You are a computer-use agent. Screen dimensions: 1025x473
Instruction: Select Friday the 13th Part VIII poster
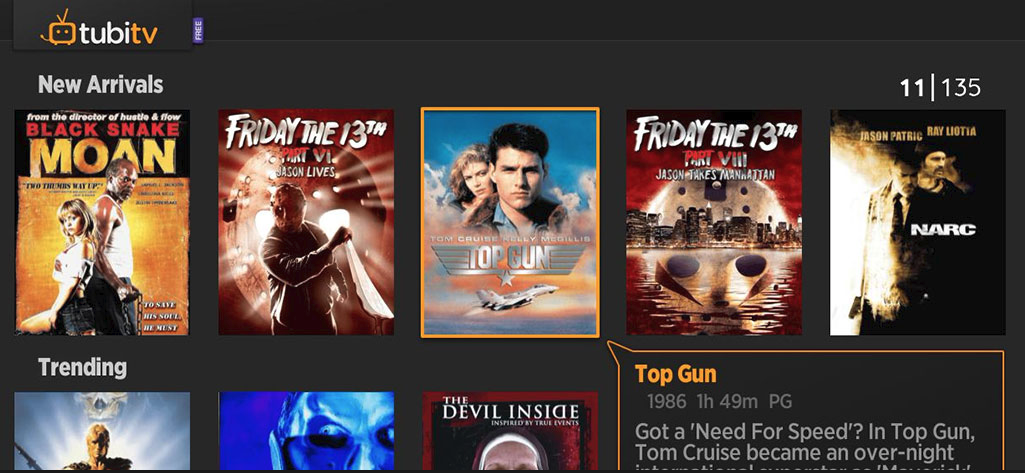point(714,222)
